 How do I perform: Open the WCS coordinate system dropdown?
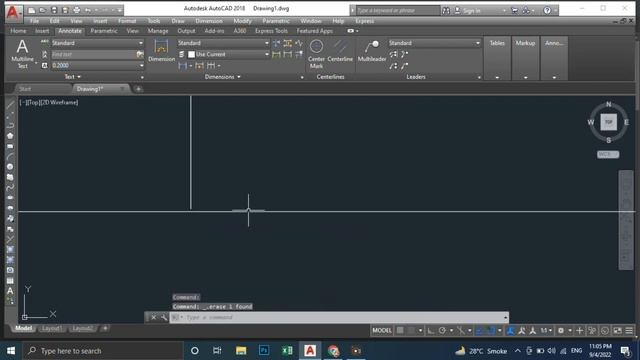608,154
